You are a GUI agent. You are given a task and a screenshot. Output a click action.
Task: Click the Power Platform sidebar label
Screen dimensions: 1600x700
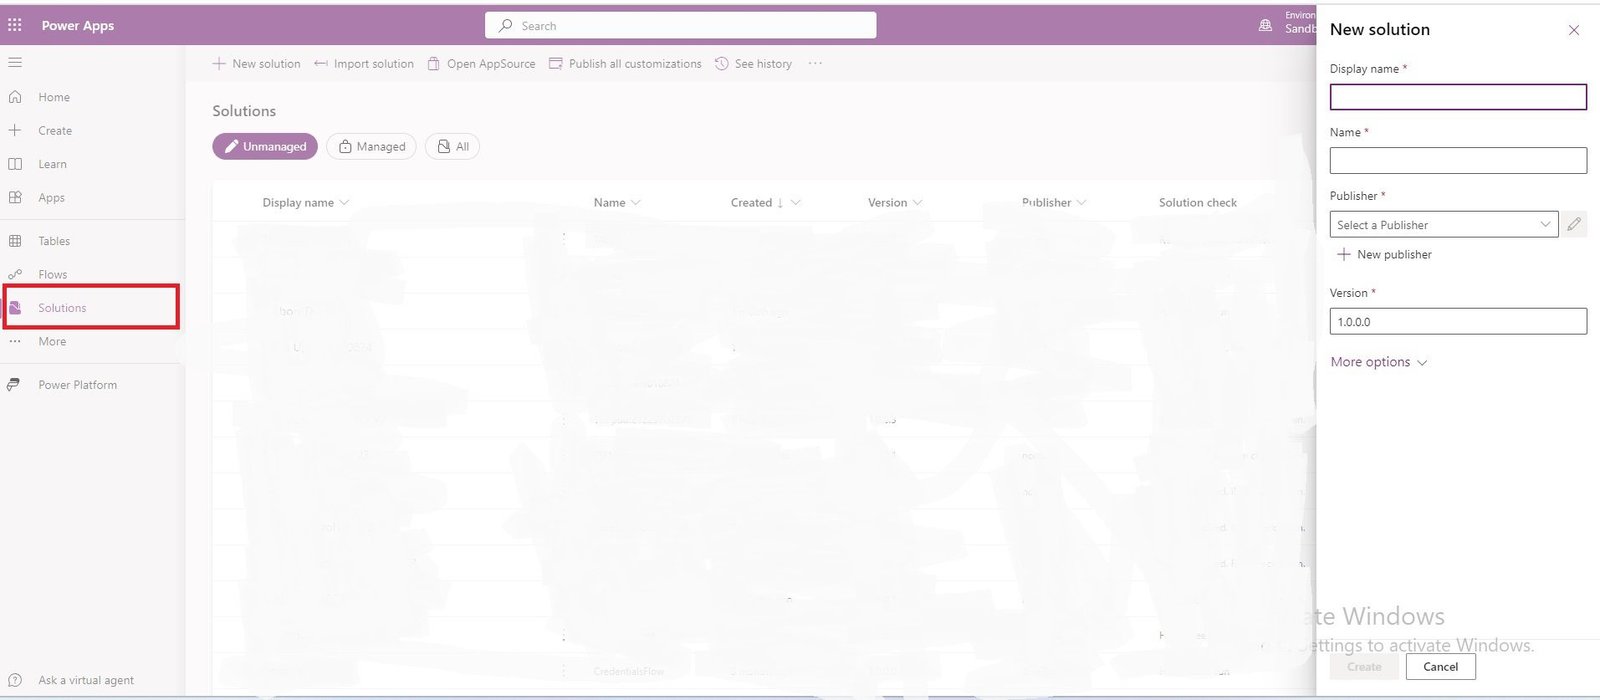pos(78,385)
